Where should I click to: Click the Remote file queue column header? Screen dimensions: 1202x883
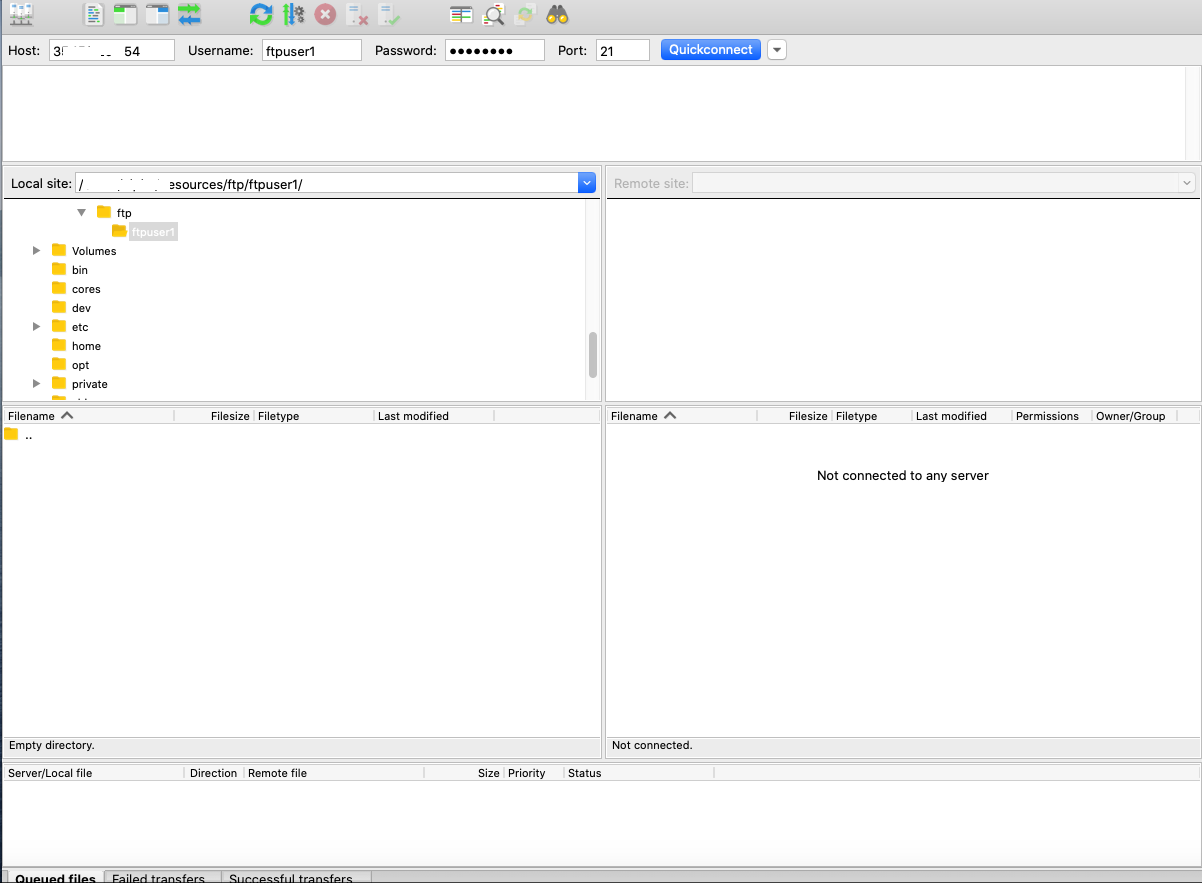(334, 773)
